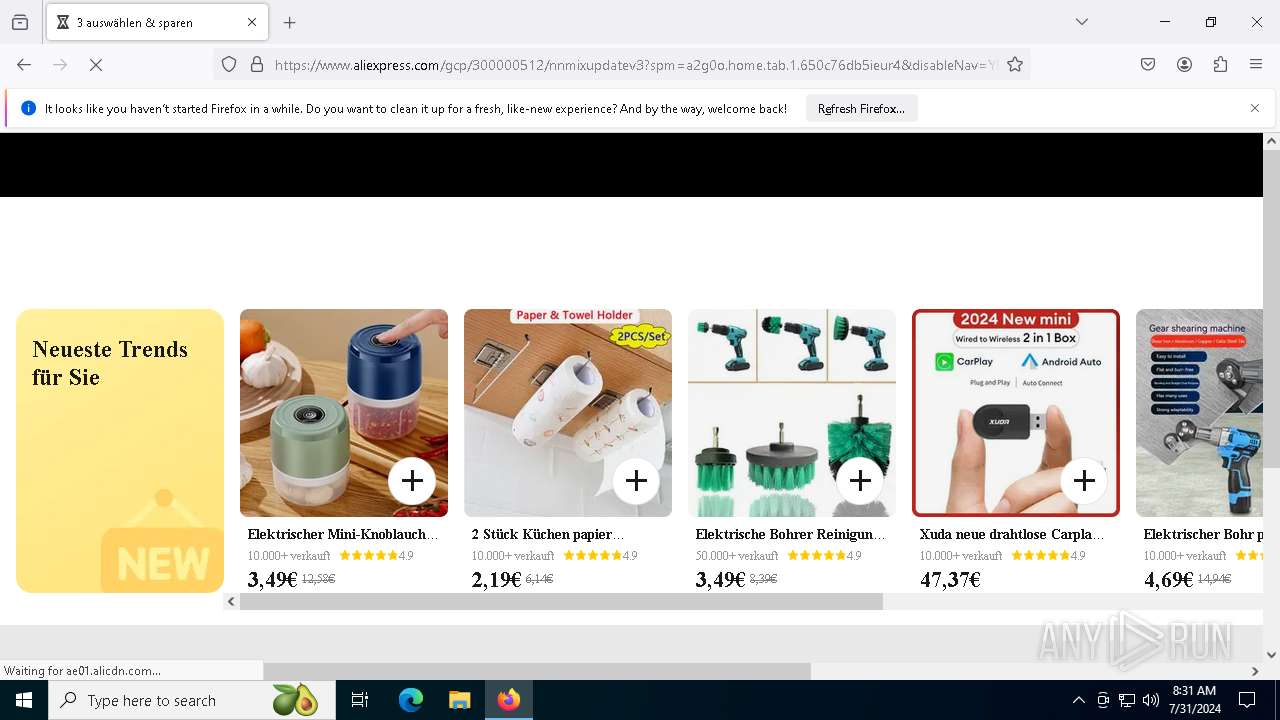Show hidden system tray icons chevron
The height and width of the screenshot is (720, 1280).
click(x=1078, y=700)
